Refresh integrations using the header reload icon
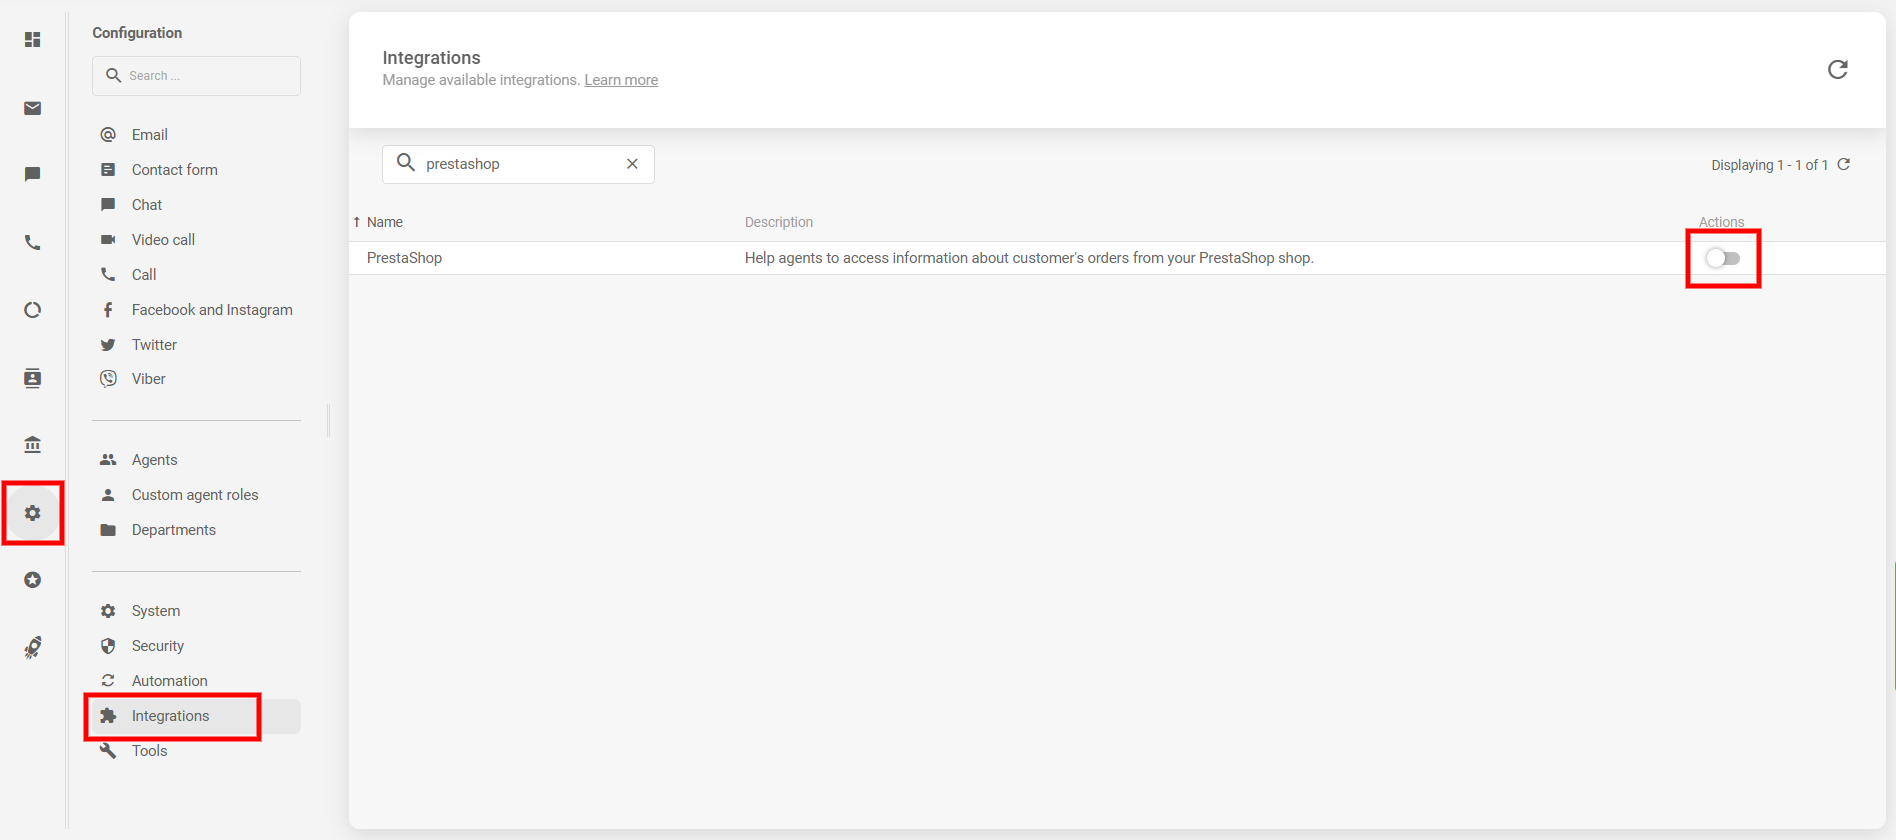Image resolution: width=1896 pixels, height=840 pixels. tap(1837, 69)
